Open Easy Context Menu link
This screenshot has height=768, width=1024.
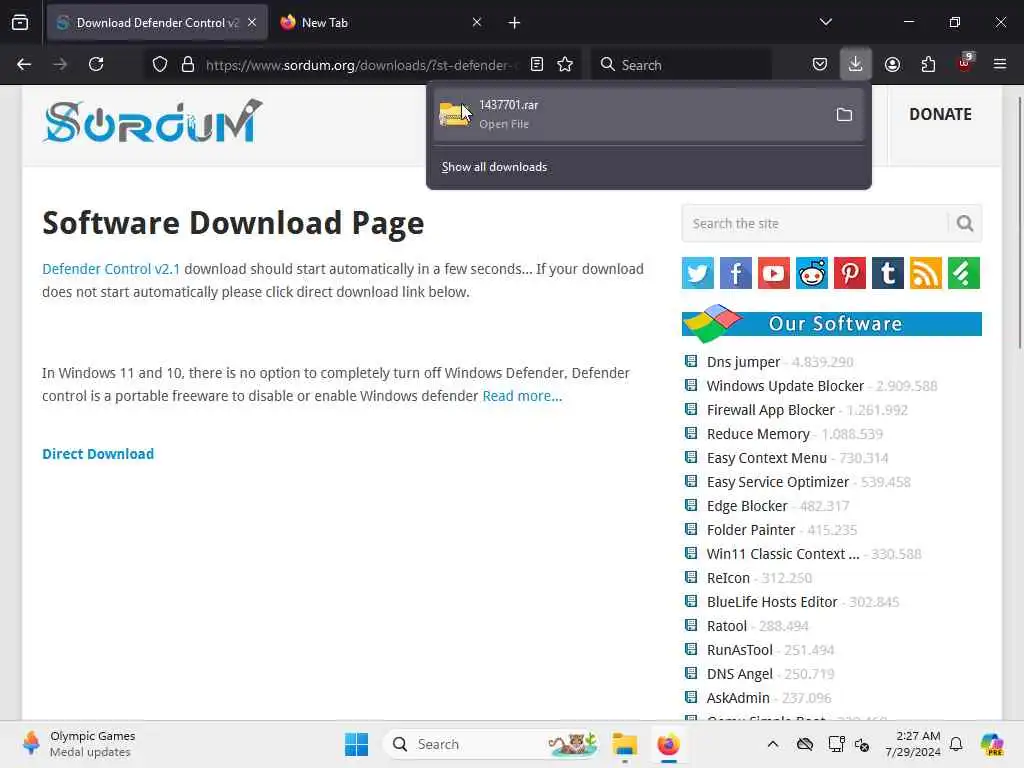tap(767, 458)
